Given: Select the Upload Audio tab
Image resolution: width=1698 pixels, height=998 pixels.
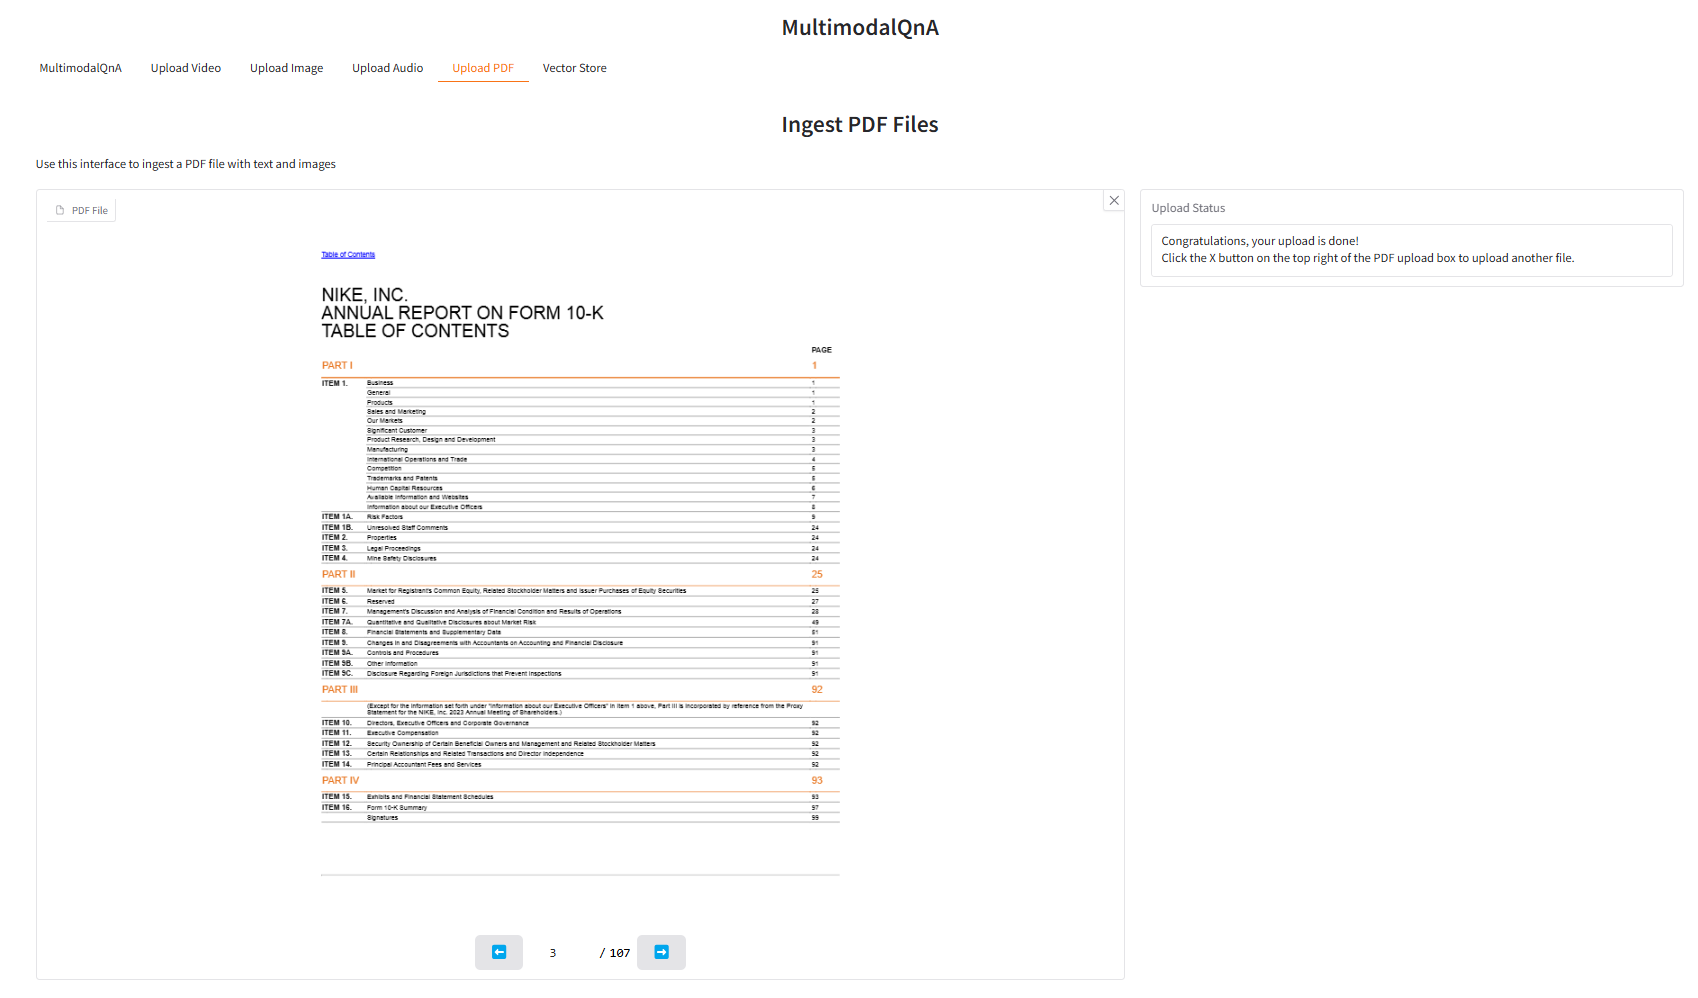Looking at the screenshot, I should click(x=387, y=67).
